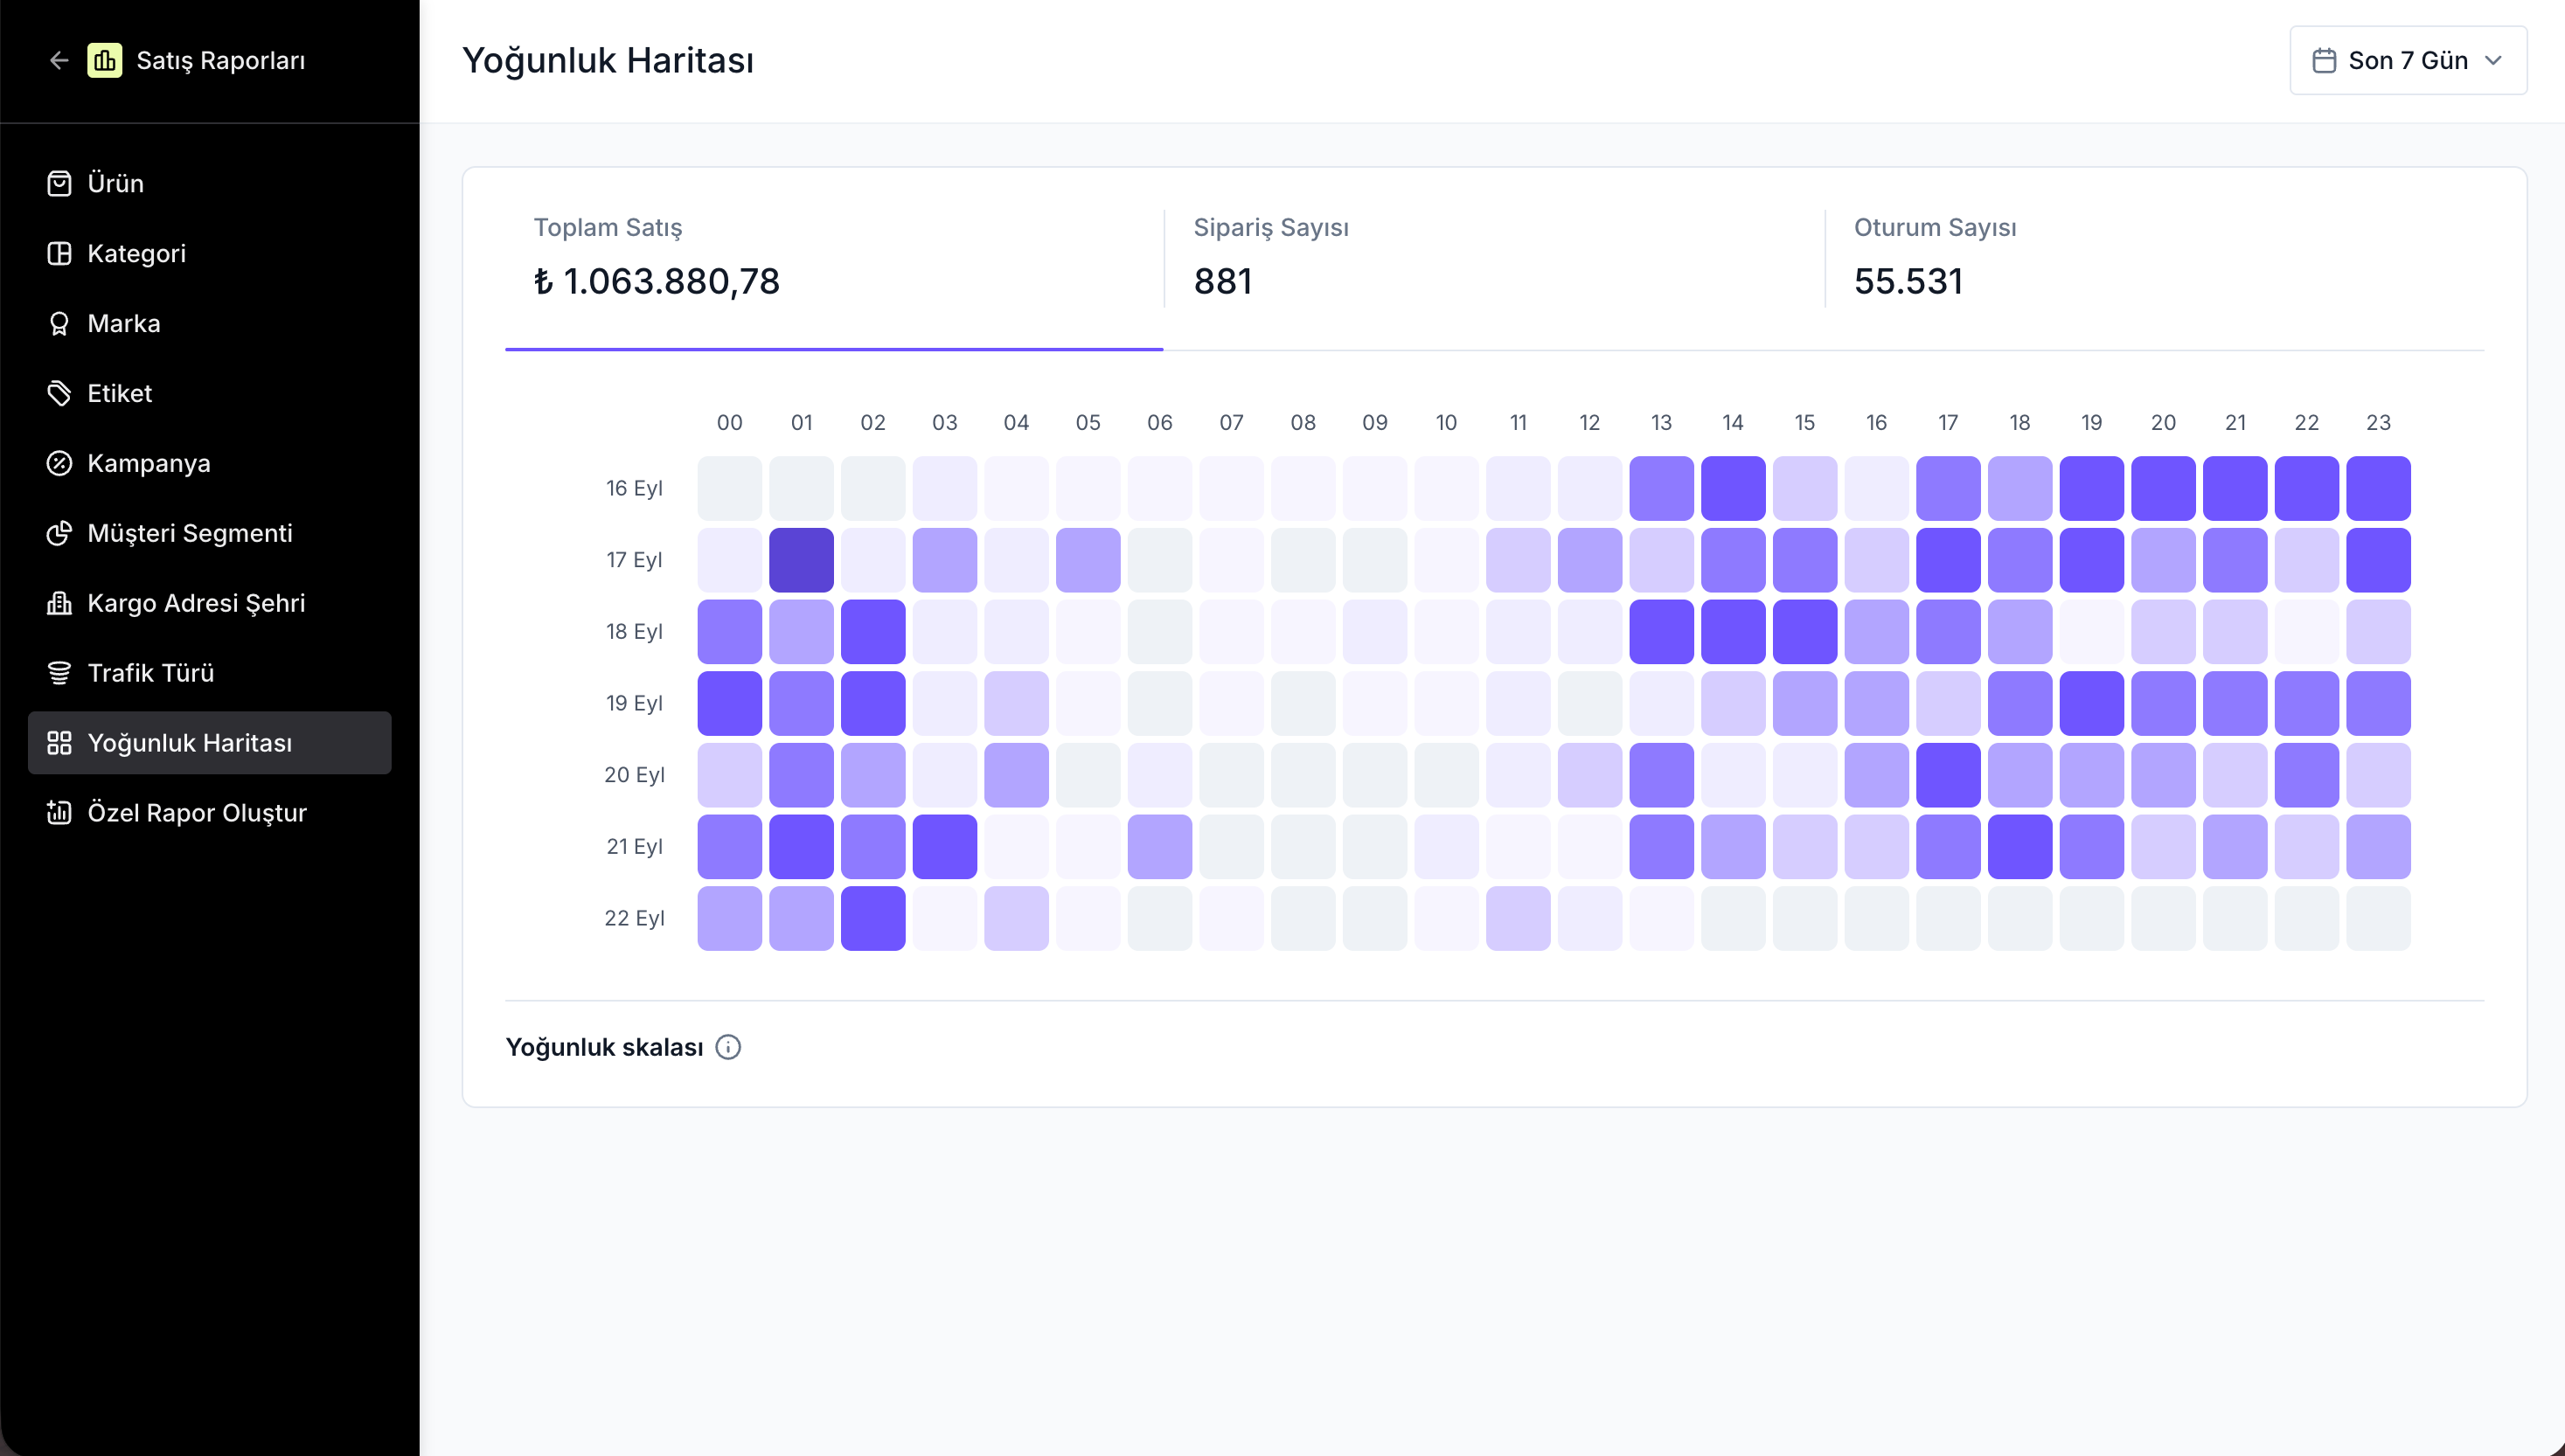Select the Kampanya menu entry
This screenshot has height=1456, width=2565.
pos(210,464)
